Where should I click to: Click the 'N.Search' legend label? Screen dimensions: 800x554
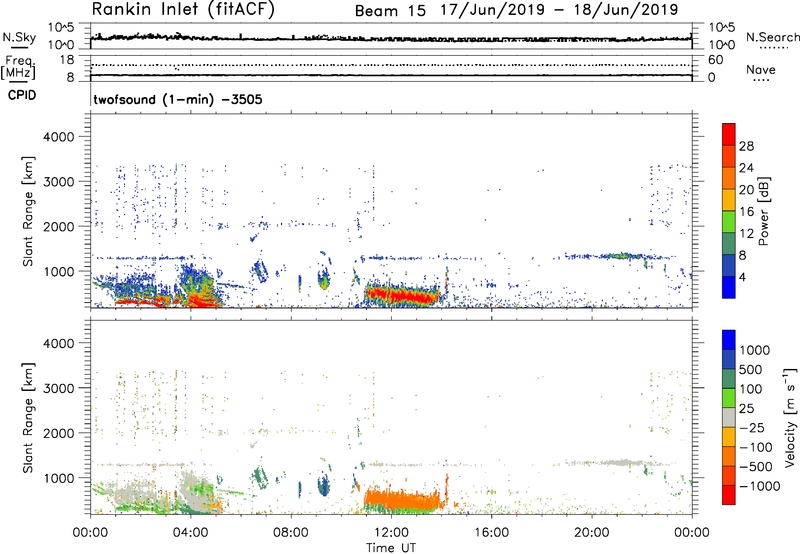tap(772, 37)
